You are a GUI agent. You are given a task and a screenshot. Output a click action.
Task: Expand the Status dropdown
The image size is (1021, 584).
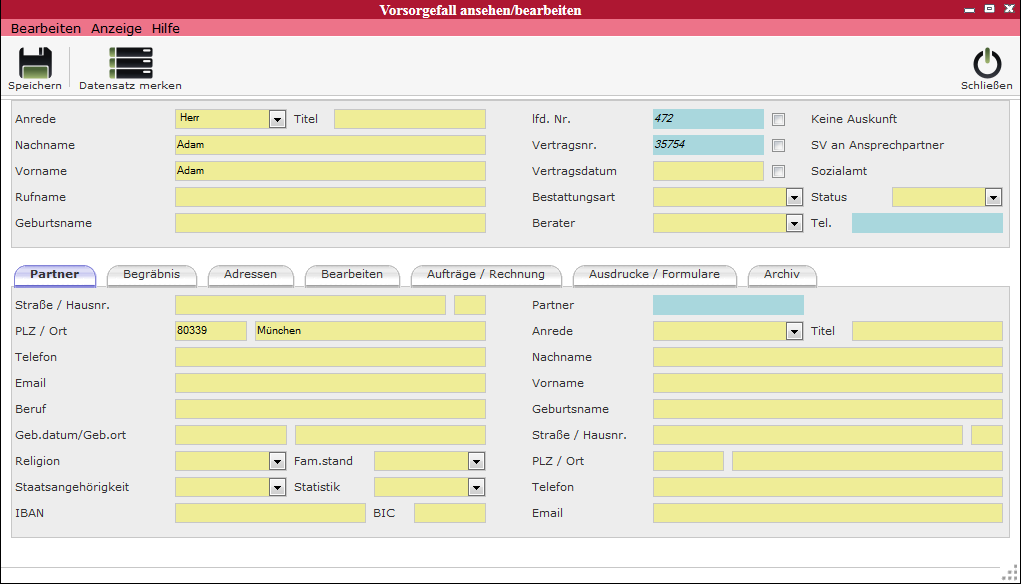(x=993, y=197)
